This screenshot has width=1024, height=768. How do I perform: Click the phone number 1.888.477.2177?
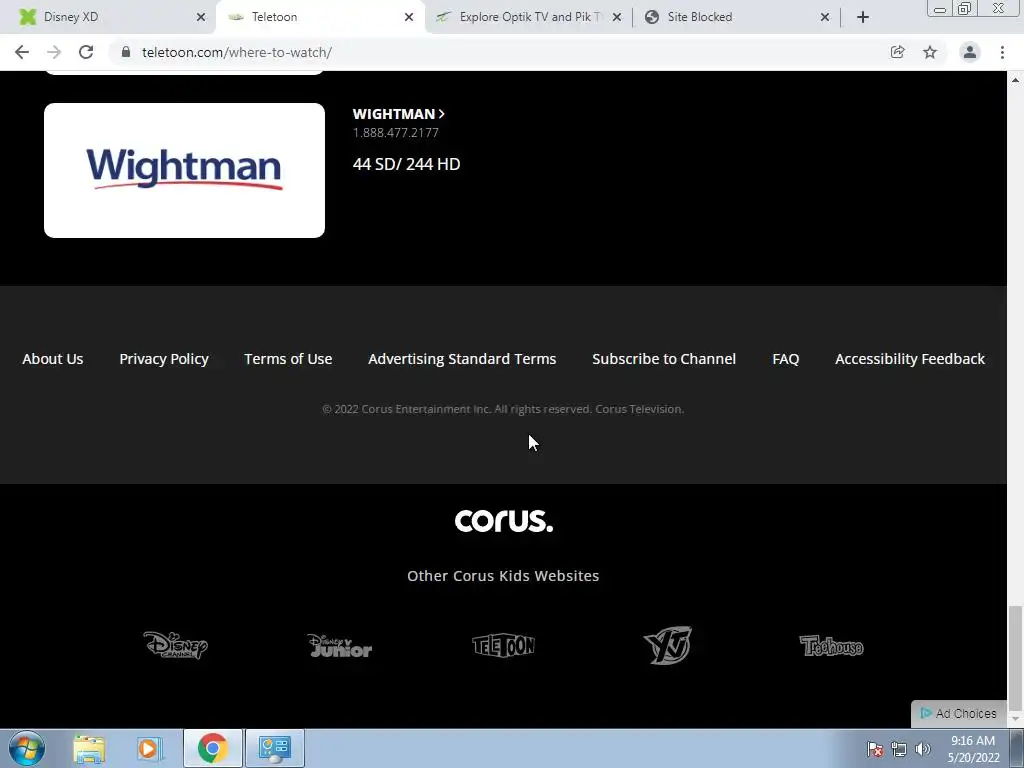coord(396,133)
